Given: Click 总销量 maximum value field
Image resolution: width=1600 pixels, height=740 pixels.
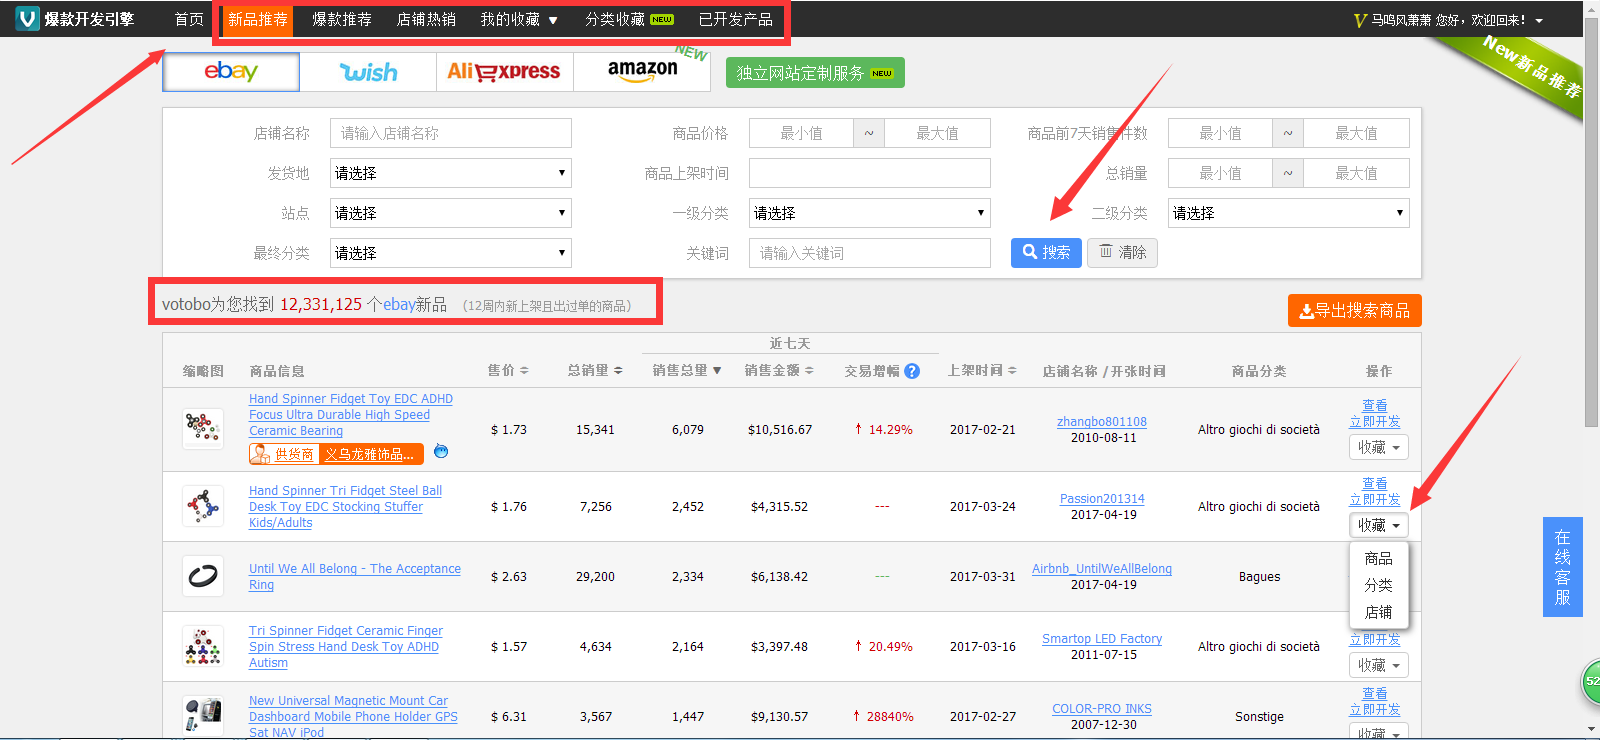Looking at the screenshot, I should 1357,173.
